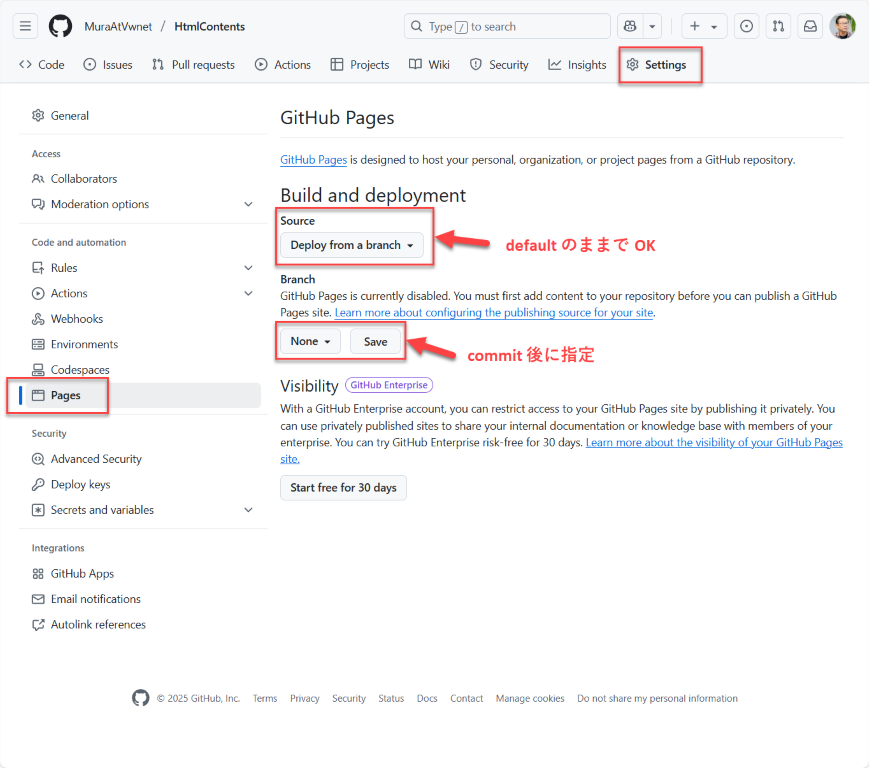Open Codespaces settings

(x=143, y=370)
